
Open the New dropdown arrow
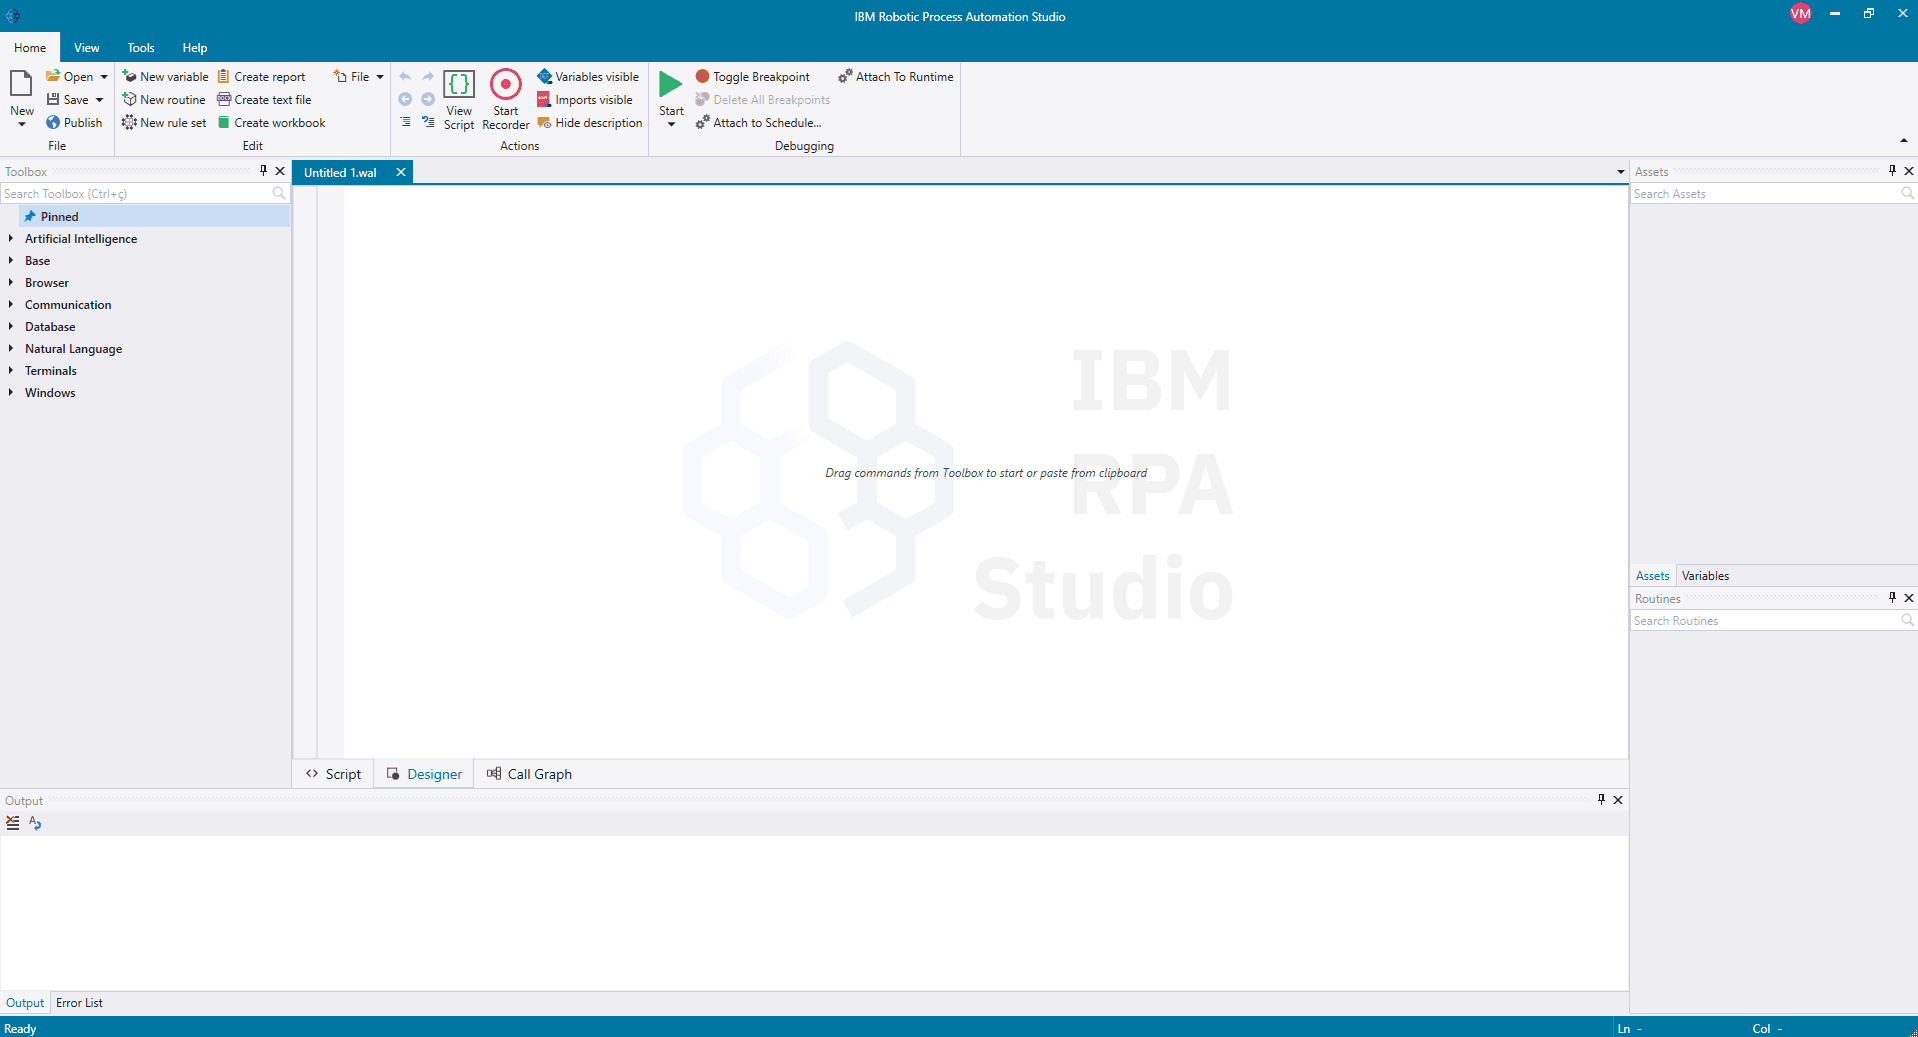[22, 124]
